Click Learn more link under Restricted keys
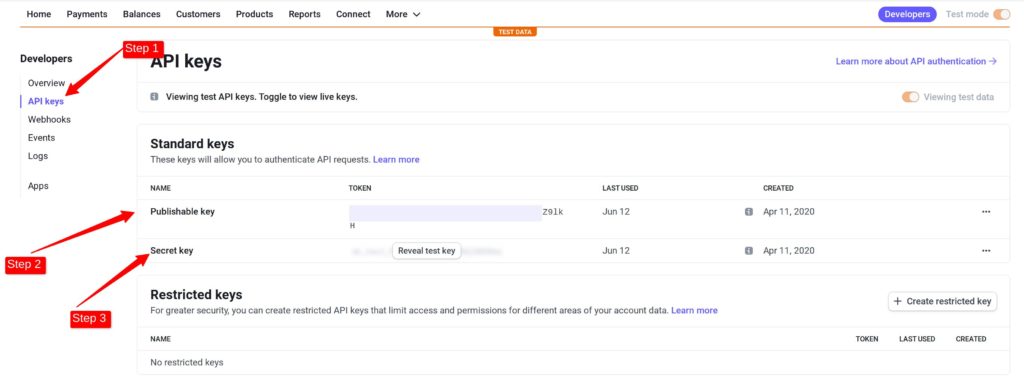The height and width of the screenshot is (385, 1024). click(x=694, y=311)
